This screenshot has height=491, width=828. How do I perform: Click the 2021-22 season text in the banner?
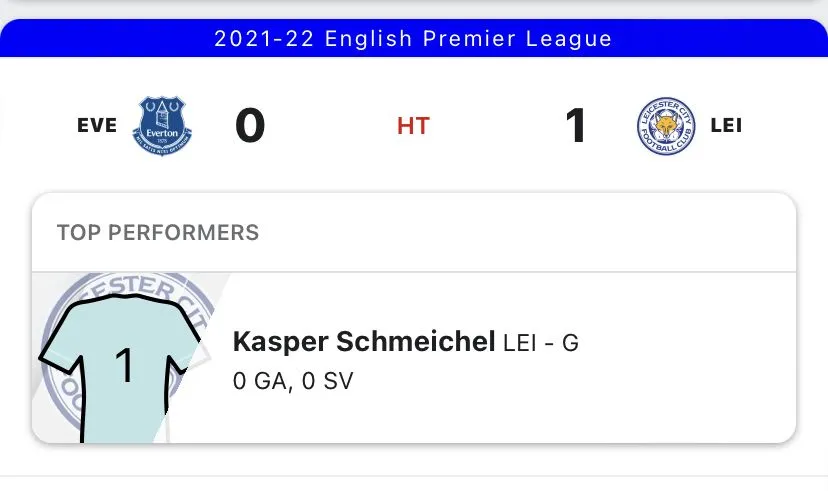[x=264, y=39]
